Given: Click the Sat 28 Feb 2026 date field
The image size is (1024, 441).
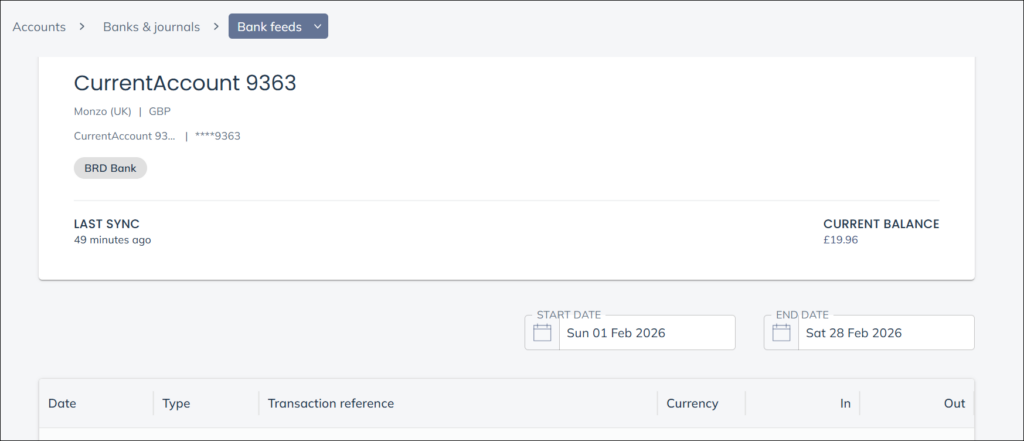Looking at the screenshot, I should pos(853,333).
